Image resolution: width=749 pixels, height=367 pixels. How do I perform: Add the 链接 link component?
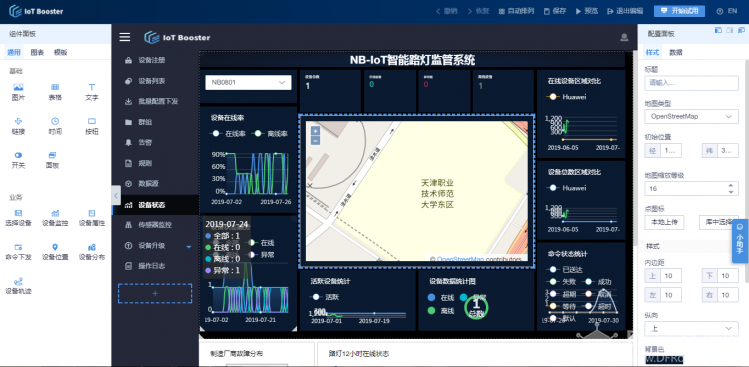[18, 126]
